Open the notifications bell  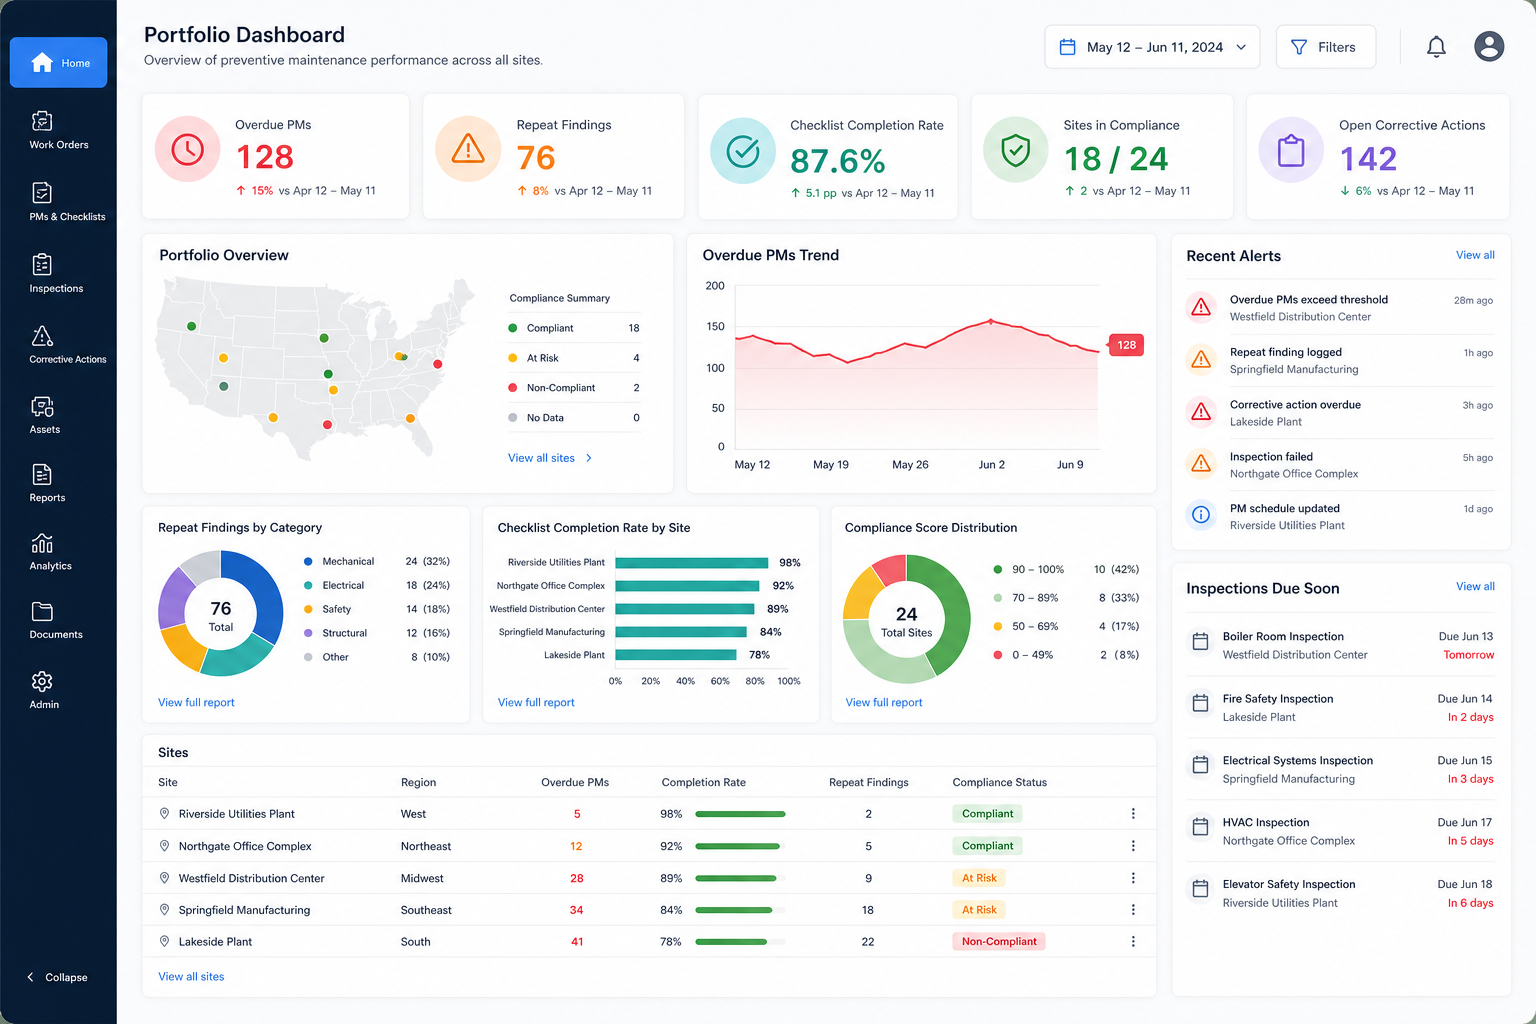click(1436, 47)
